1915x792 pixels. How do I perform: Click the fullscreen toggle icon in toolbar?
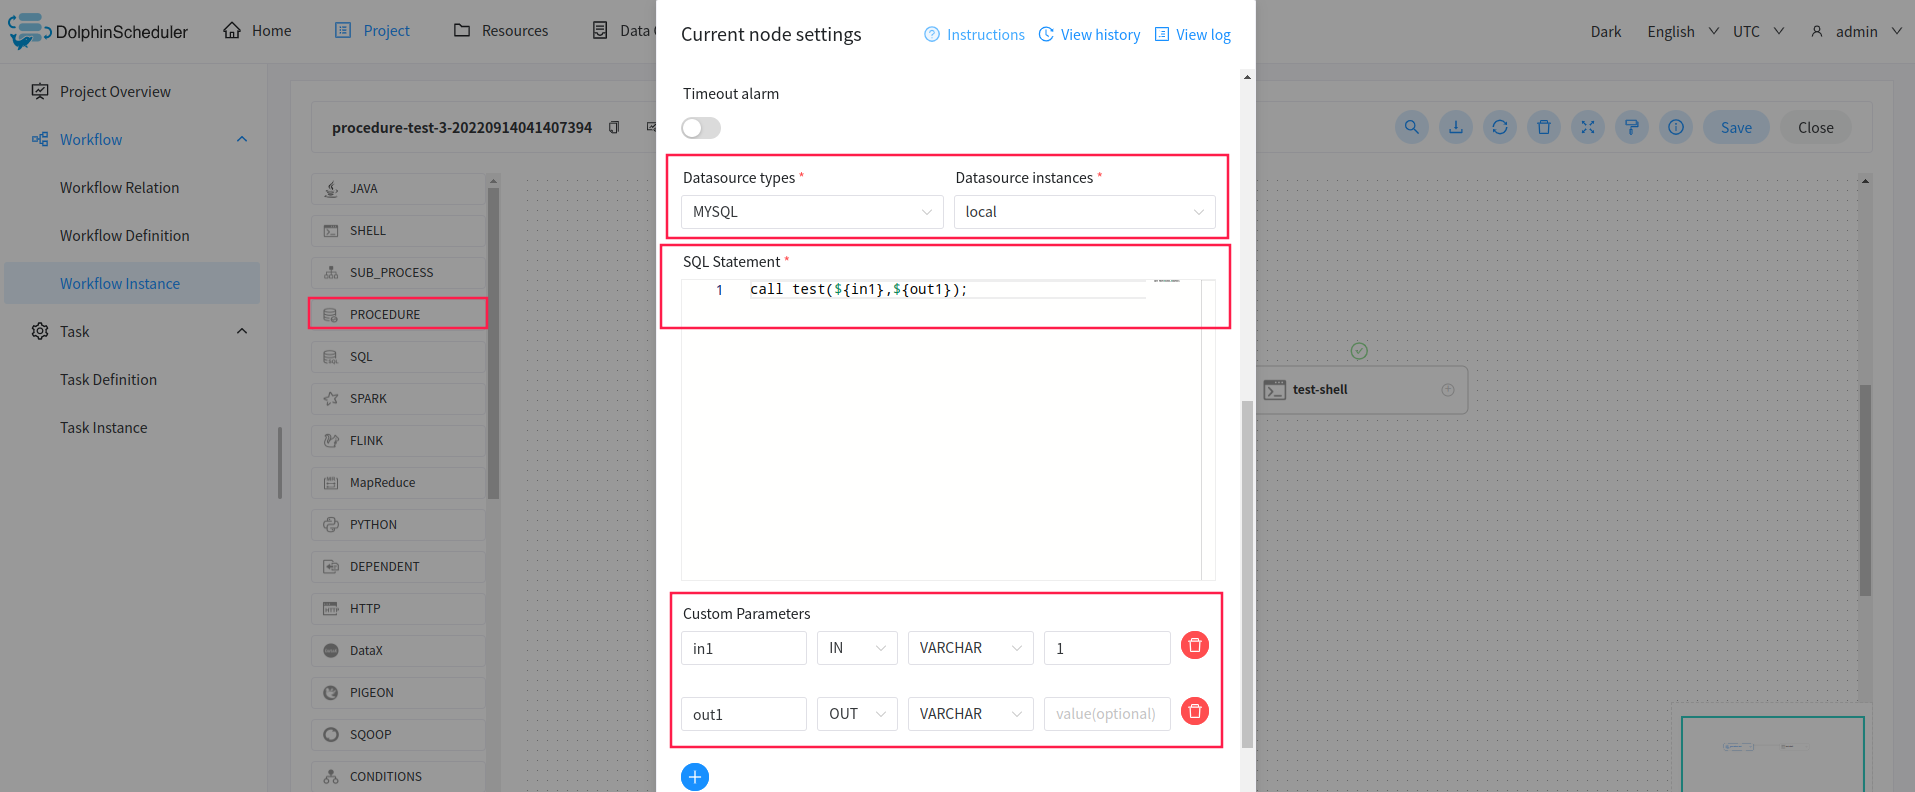pyautogui.click(x=1588, y=127)
